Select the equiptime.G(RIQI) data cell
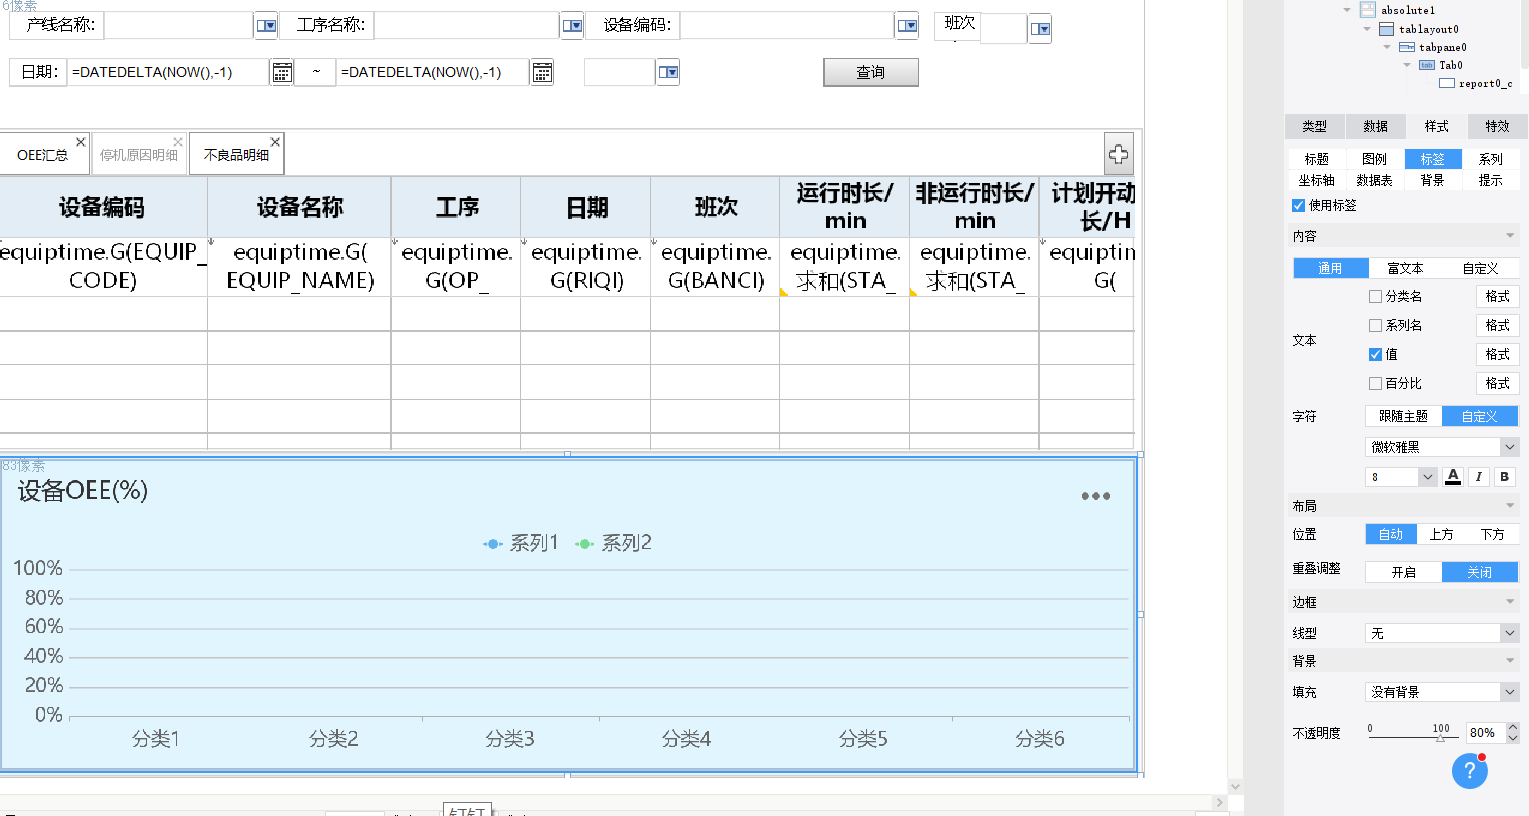 pos(586,266)
